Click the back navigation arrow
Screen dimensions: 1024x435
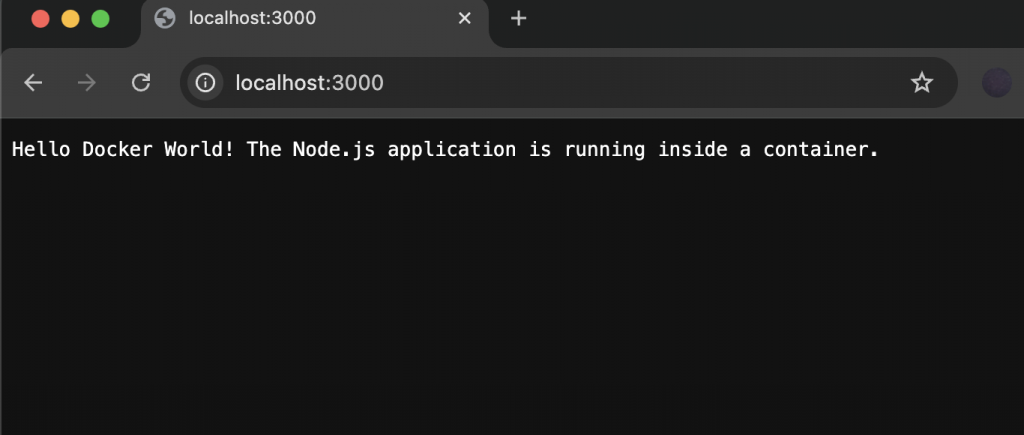tap(34, 83)
